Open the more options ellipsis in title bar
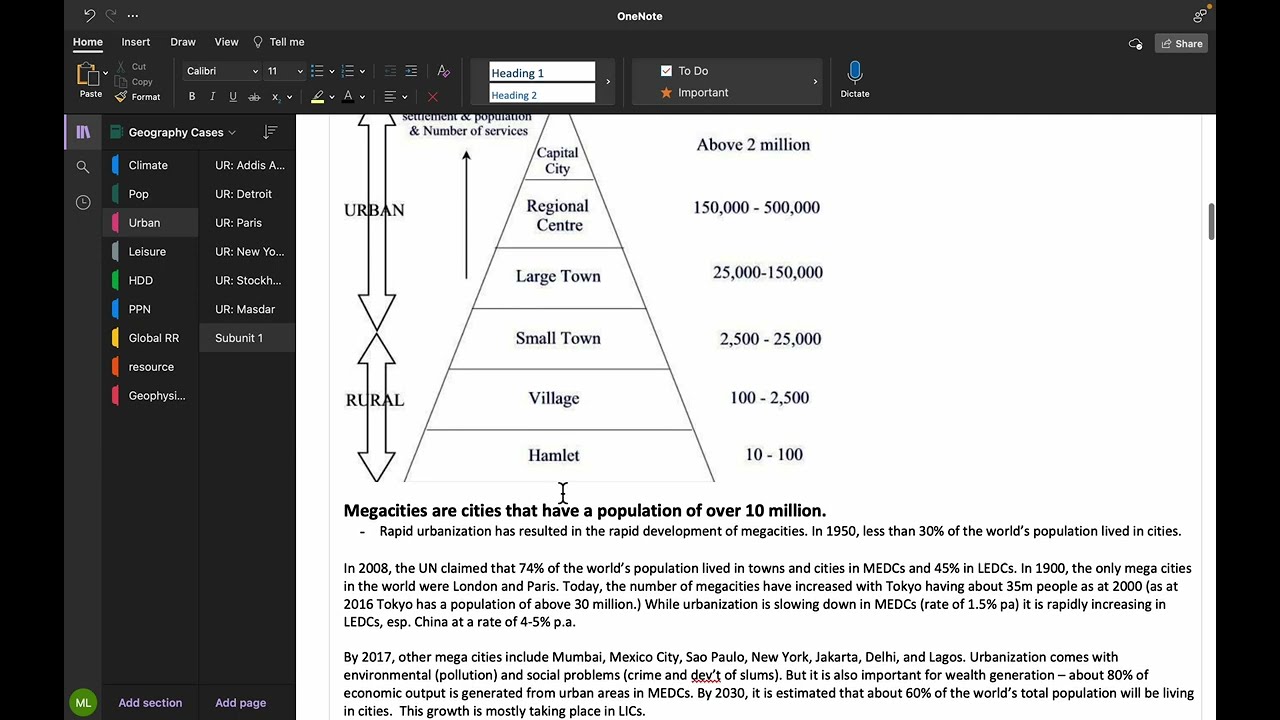The height and width of the screenshot is (720, 1280). pos(133,16)
